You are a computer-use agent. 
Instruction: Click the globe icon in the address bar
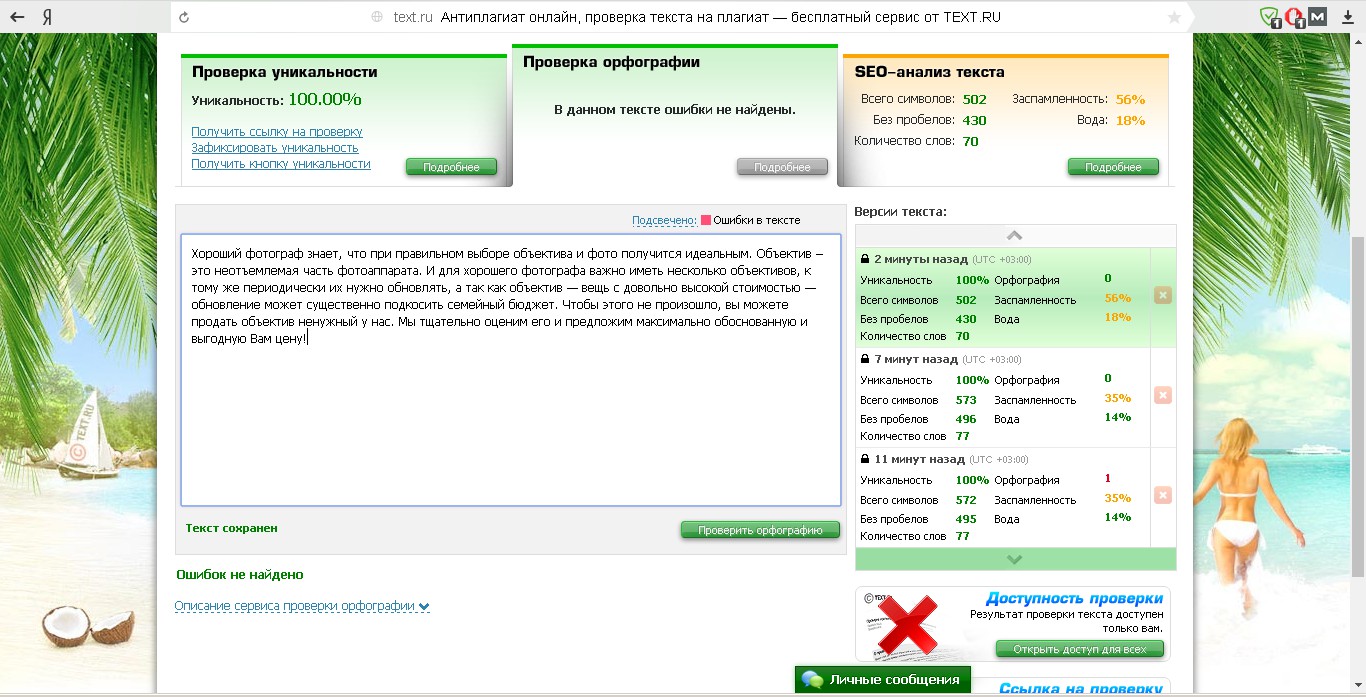click(x=377, y=17)
